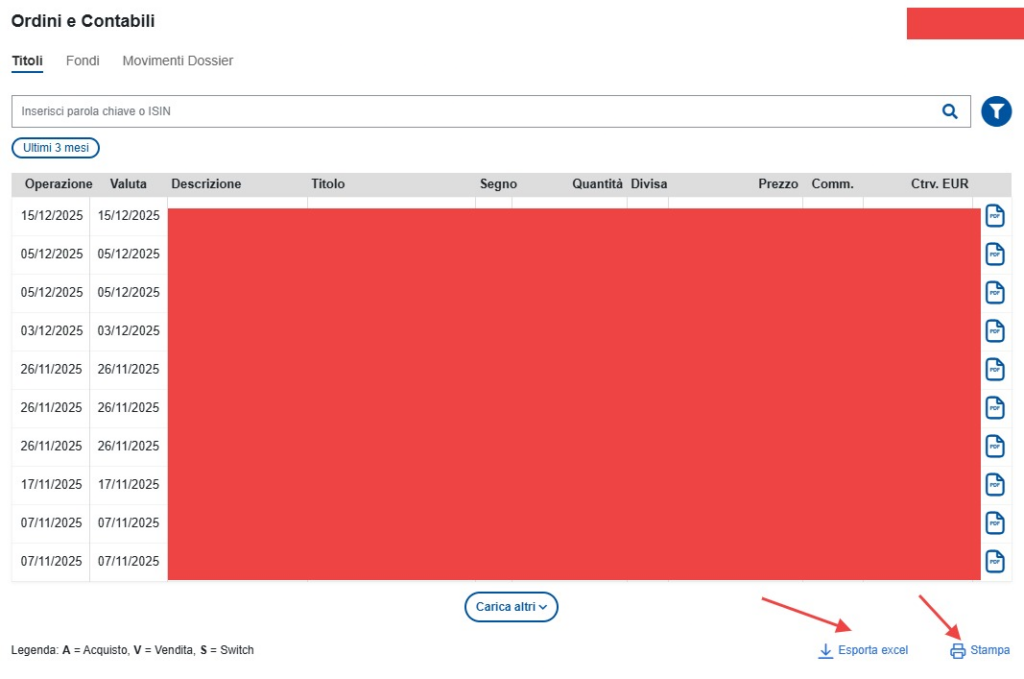Click the Prezzo column header
The width and height of the screenshot is (1024, 679).
pos(778,184)
